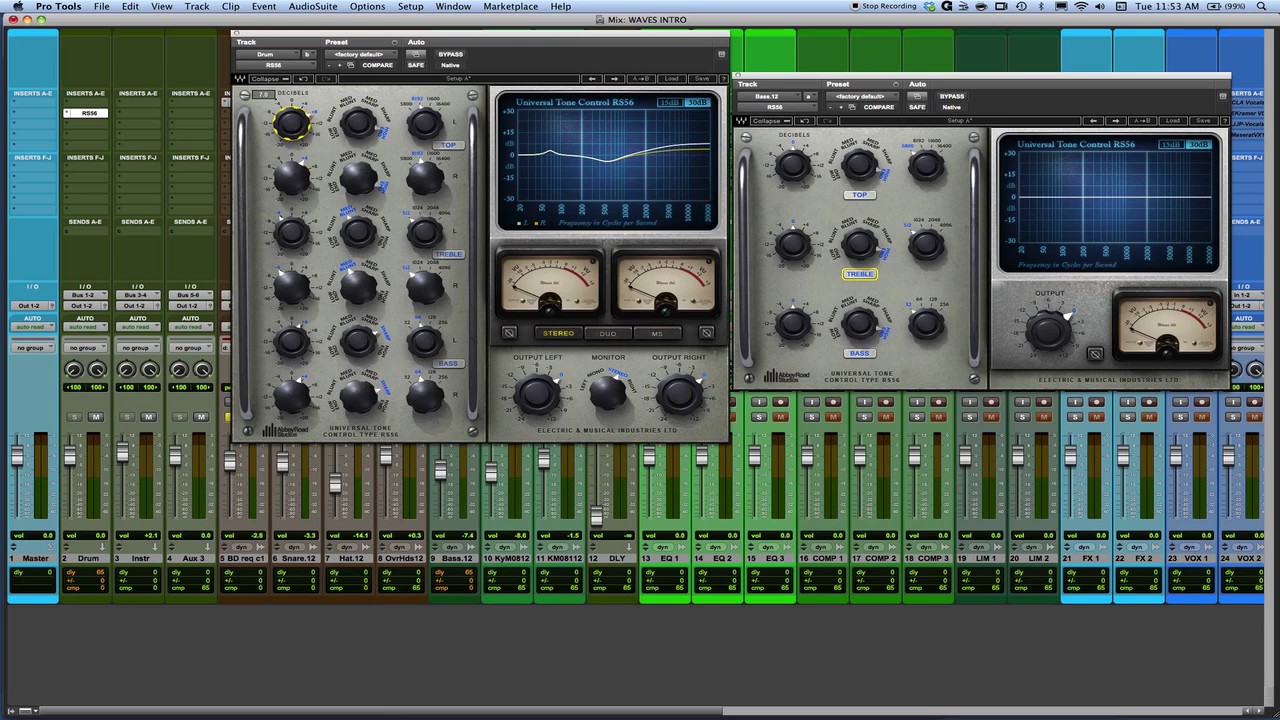Click Collapse in the Drum RS56 Waves toolbar

(270, 79)
